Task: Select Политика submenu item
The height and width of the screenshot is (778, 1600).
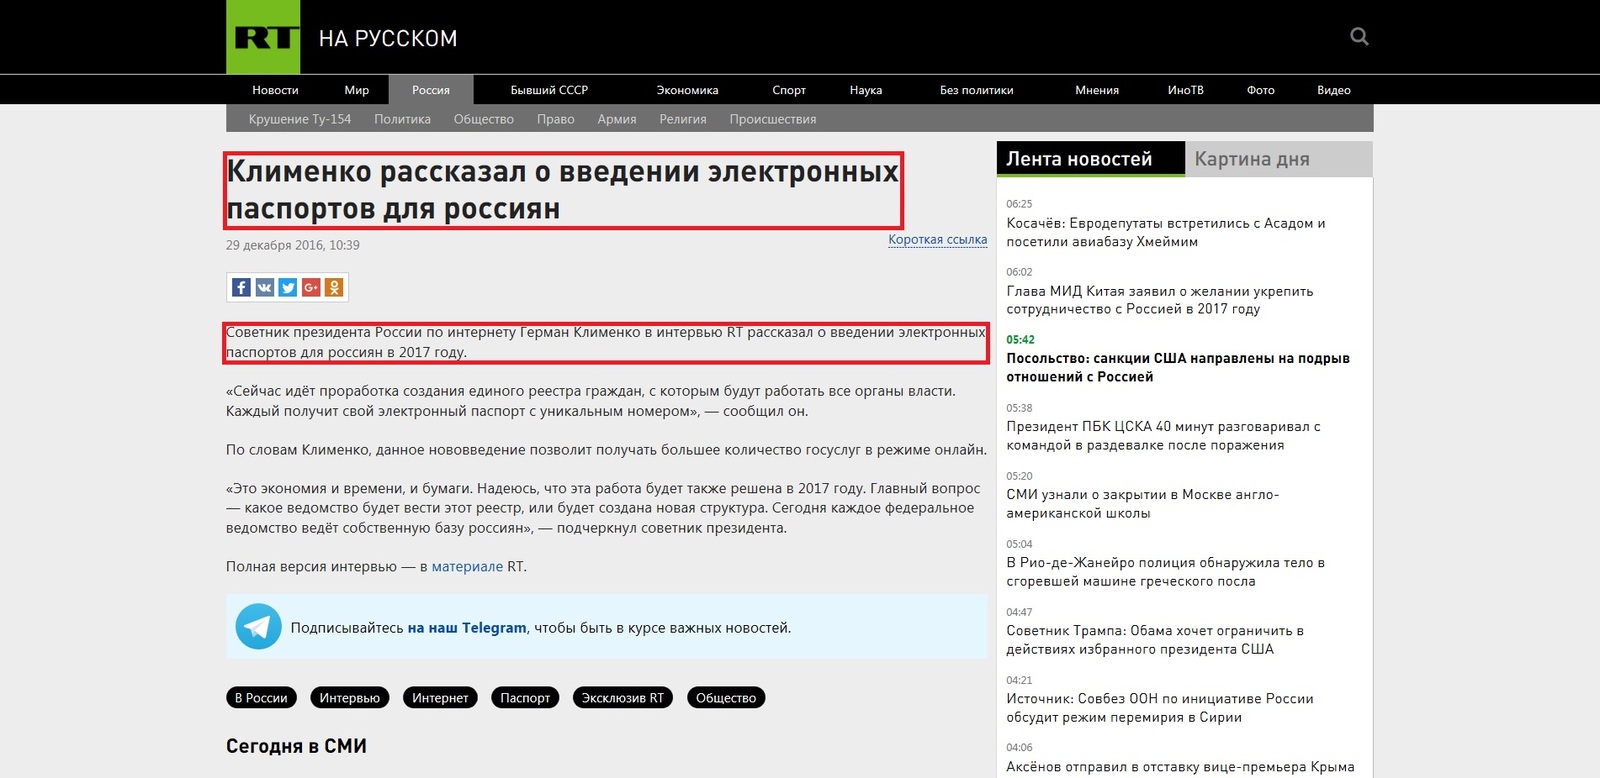Action: coord(402,119)
